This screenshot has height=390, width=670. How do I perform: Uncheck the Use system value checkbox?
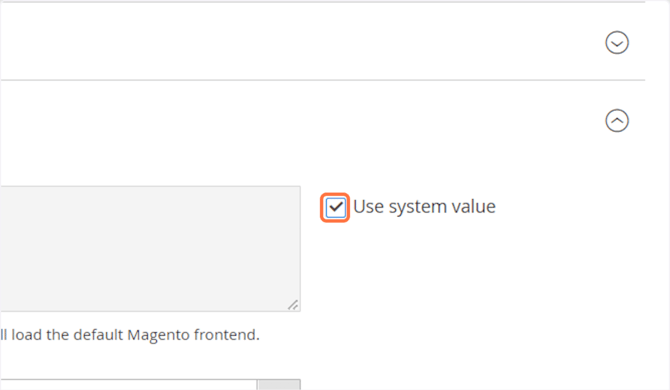click(x=335, y=208)
